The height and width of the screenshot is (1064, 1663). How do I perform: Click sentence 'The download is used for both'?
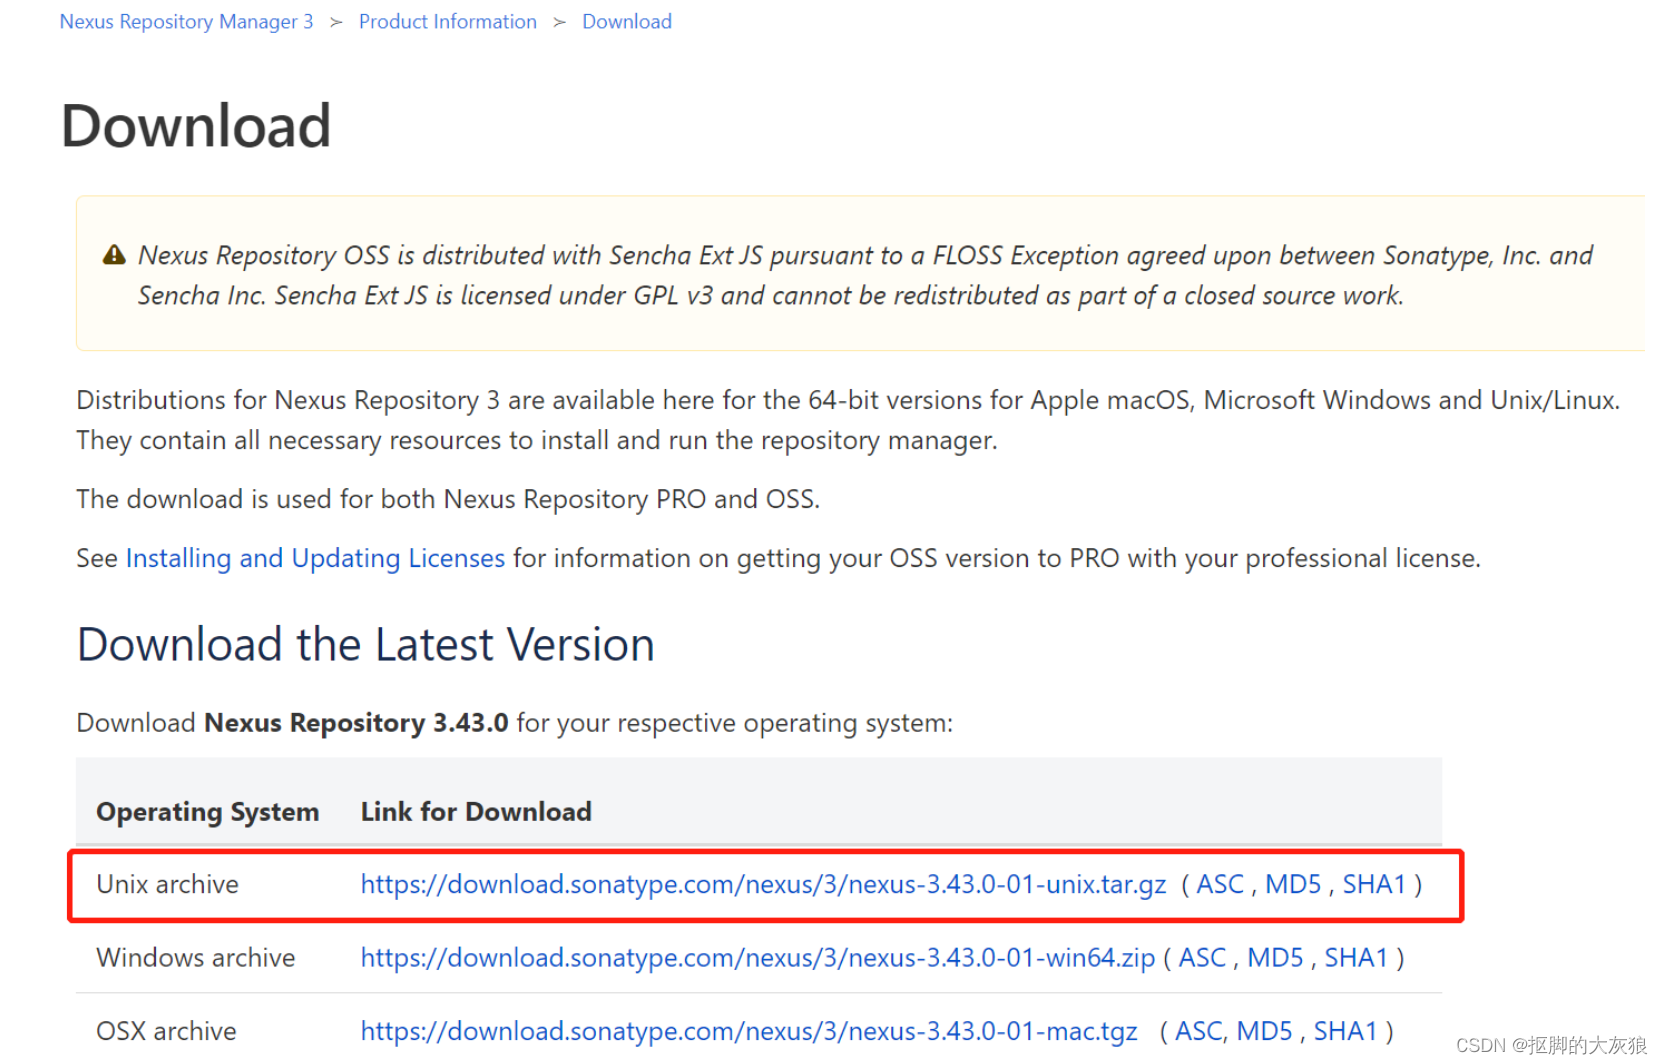click(x=448, y=499)
